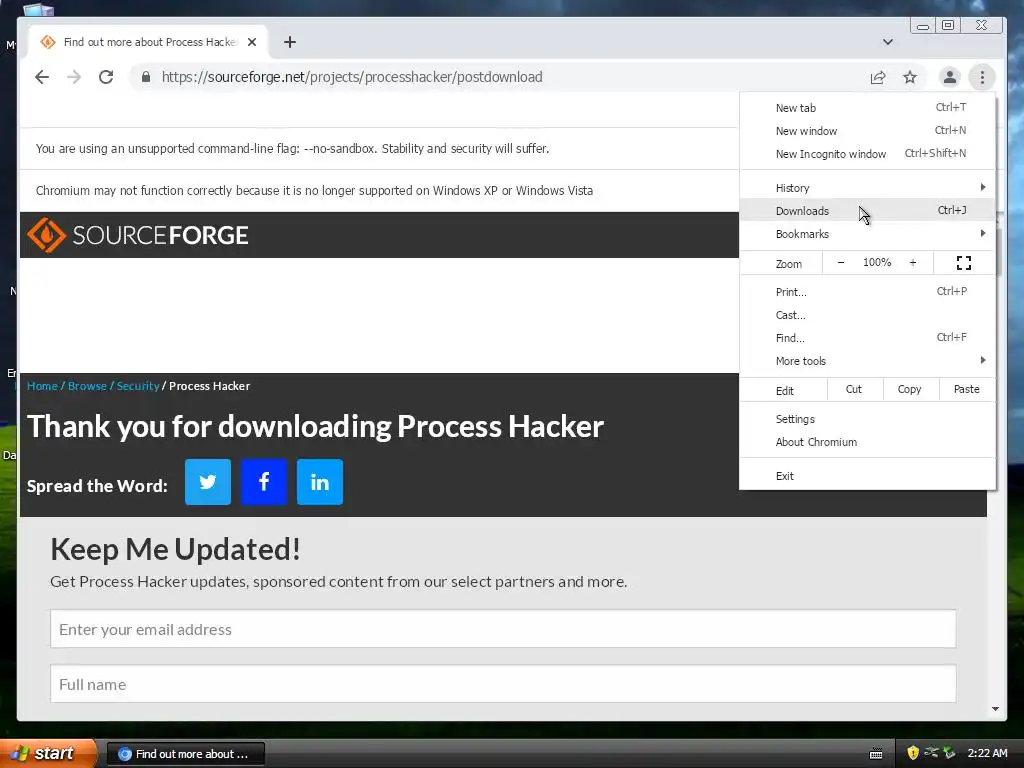Click the share page icon in address bar
The height and width of the screenshot is (768, 1024).
878,77
